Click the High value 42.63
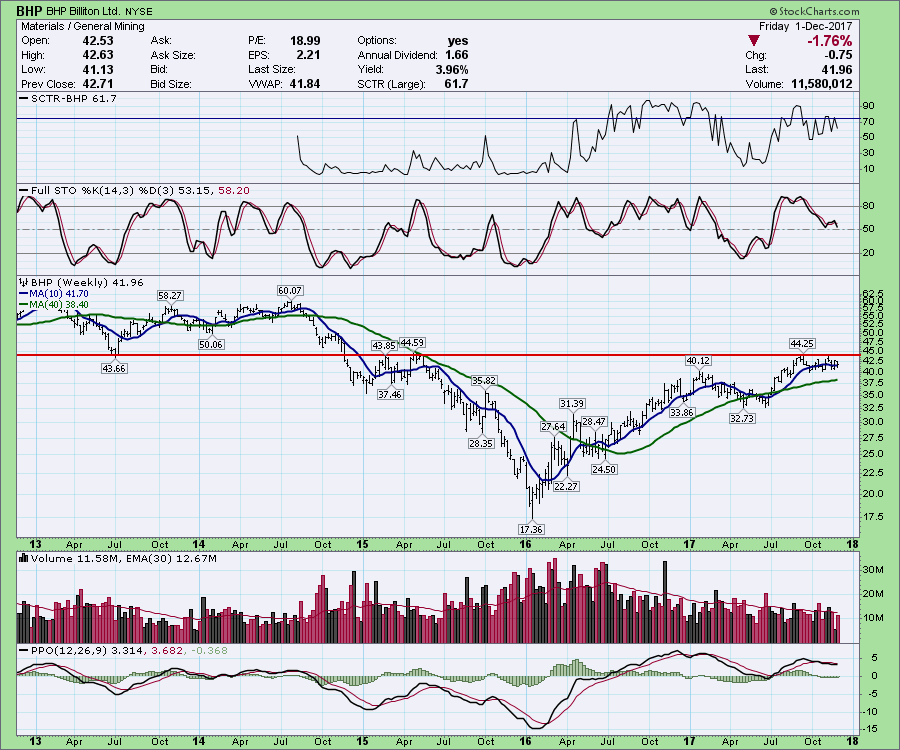This screenshot has width=900, height=750. point(98,55)
